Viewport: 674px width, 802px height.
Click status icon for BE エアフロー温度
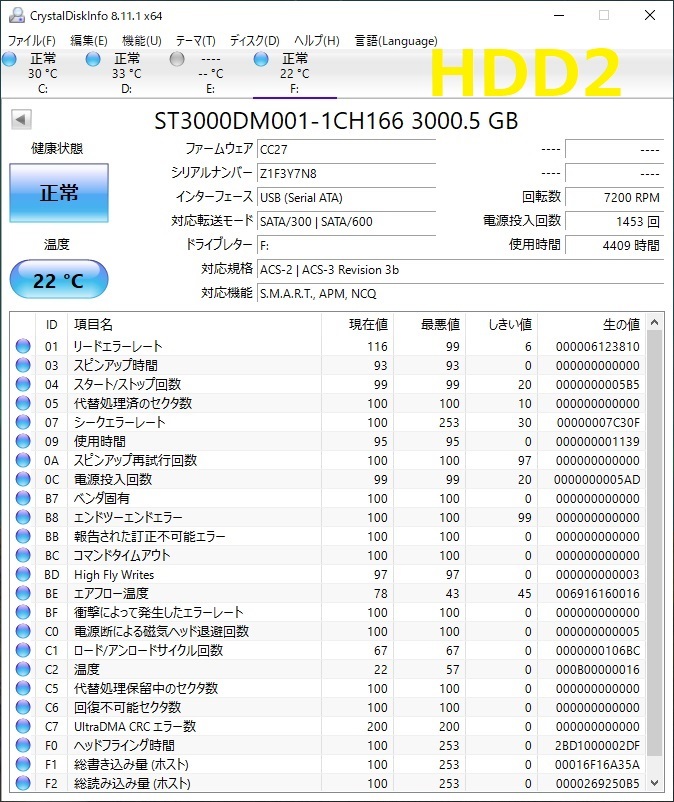[23, 593]
